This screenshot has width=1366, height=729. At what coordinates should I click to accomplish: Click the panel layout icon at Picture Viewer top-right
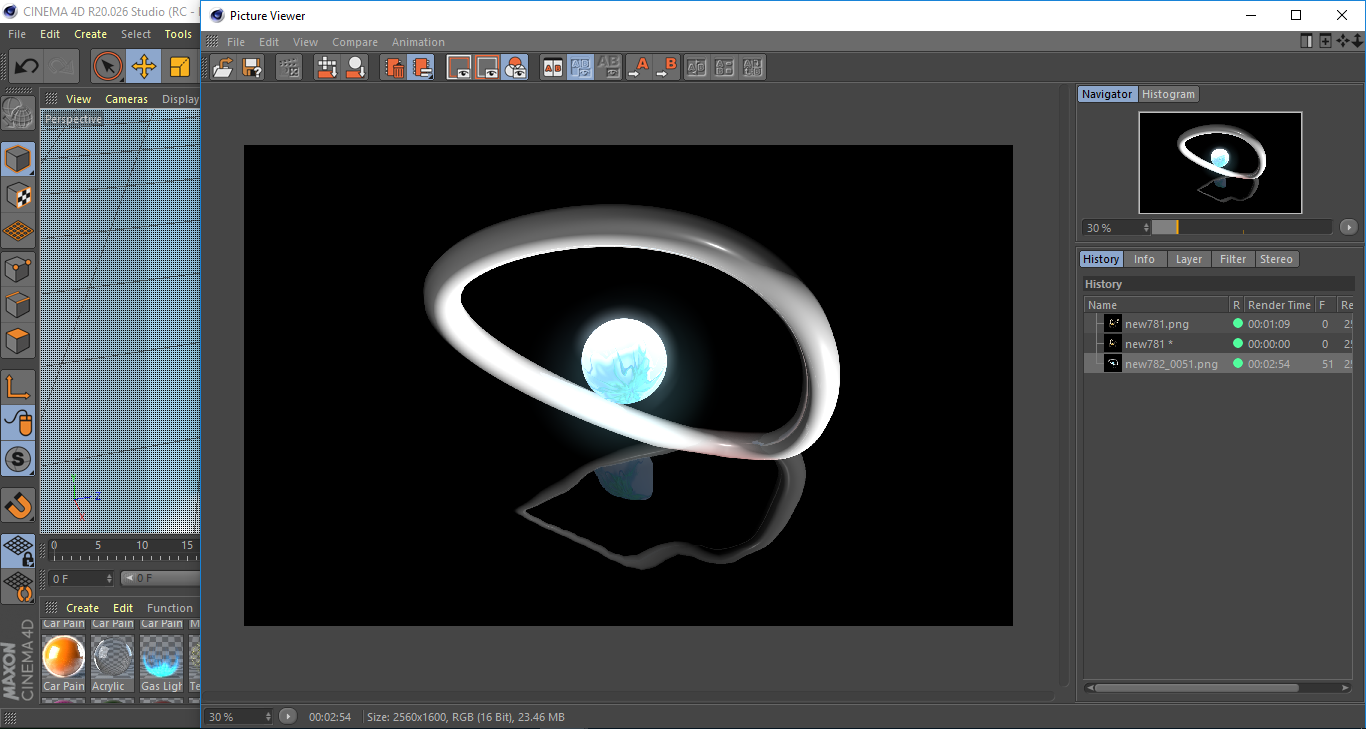pos(1306,41)
